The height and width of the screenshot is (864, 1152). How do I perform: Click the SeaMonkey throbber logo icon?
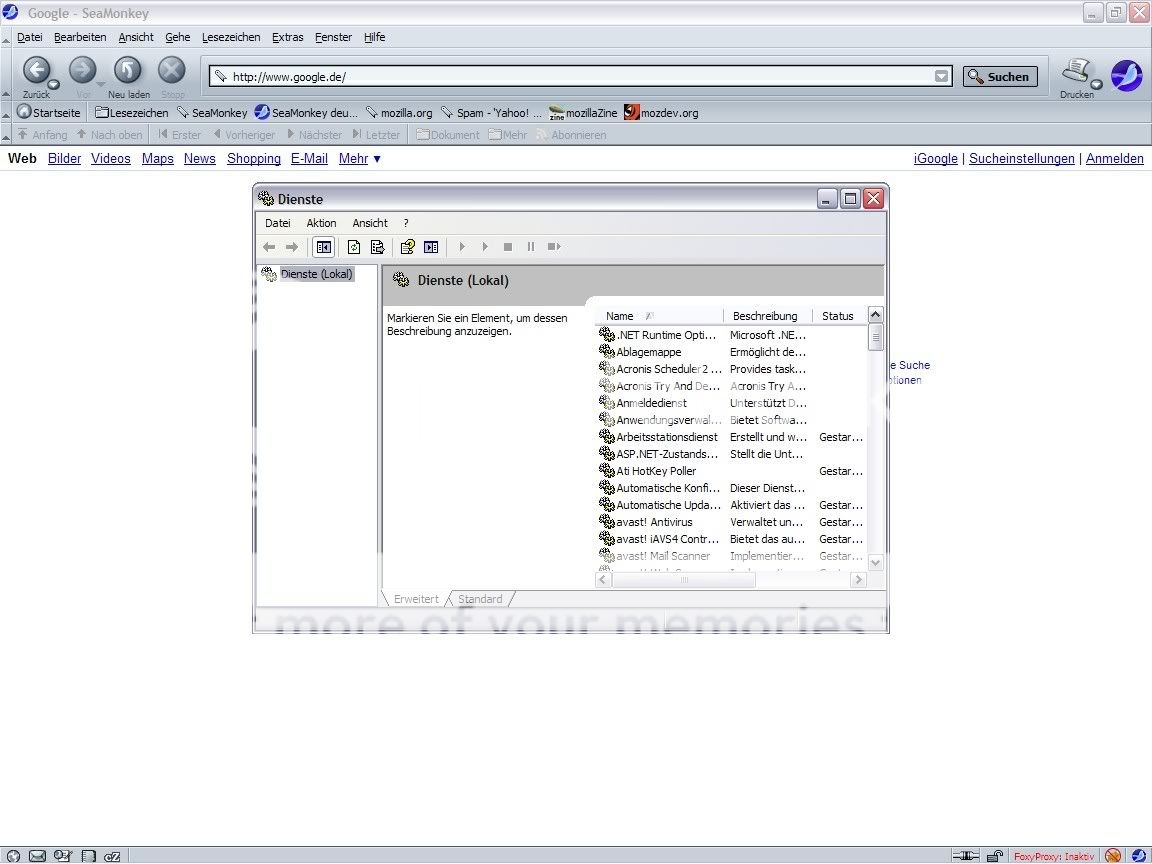(x=1127, y=75)
